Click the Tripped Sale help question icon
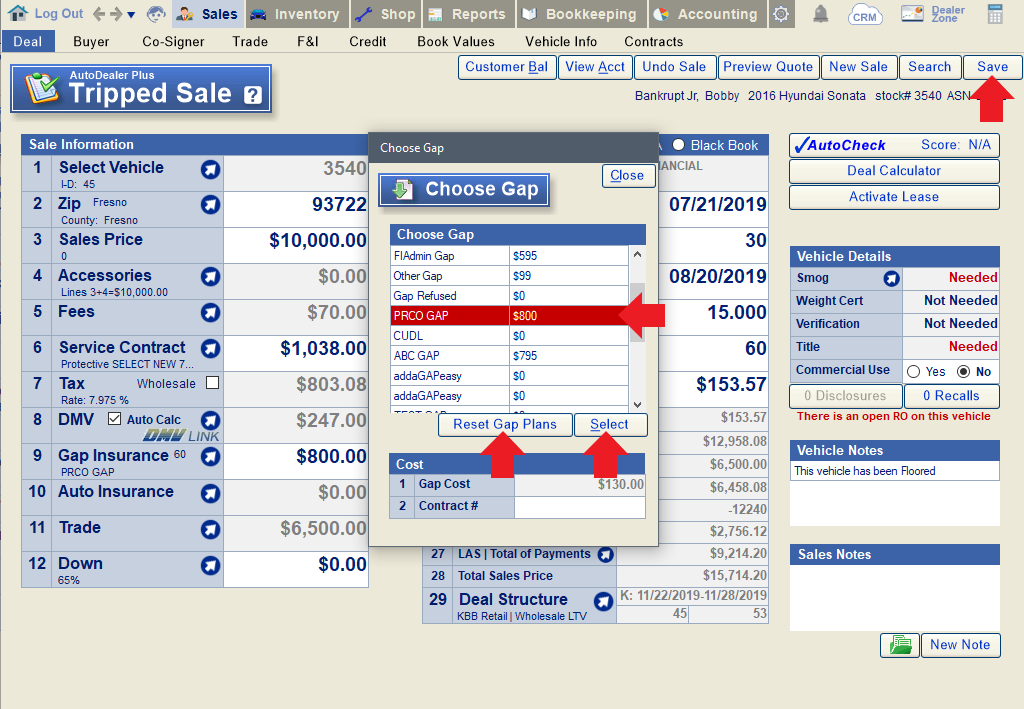 click(x=253, y=95)
